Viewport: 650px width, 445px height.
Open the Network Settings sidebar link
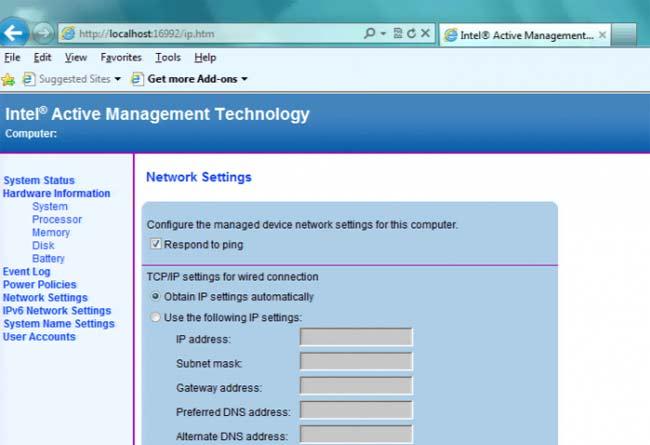(45, 298)
